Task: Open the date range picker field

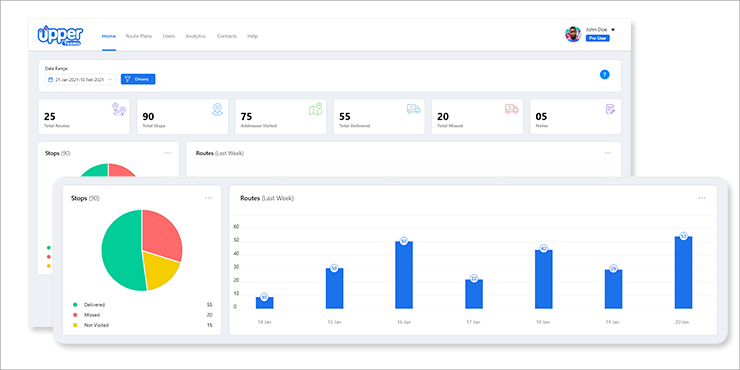Action: pos(81,80)
